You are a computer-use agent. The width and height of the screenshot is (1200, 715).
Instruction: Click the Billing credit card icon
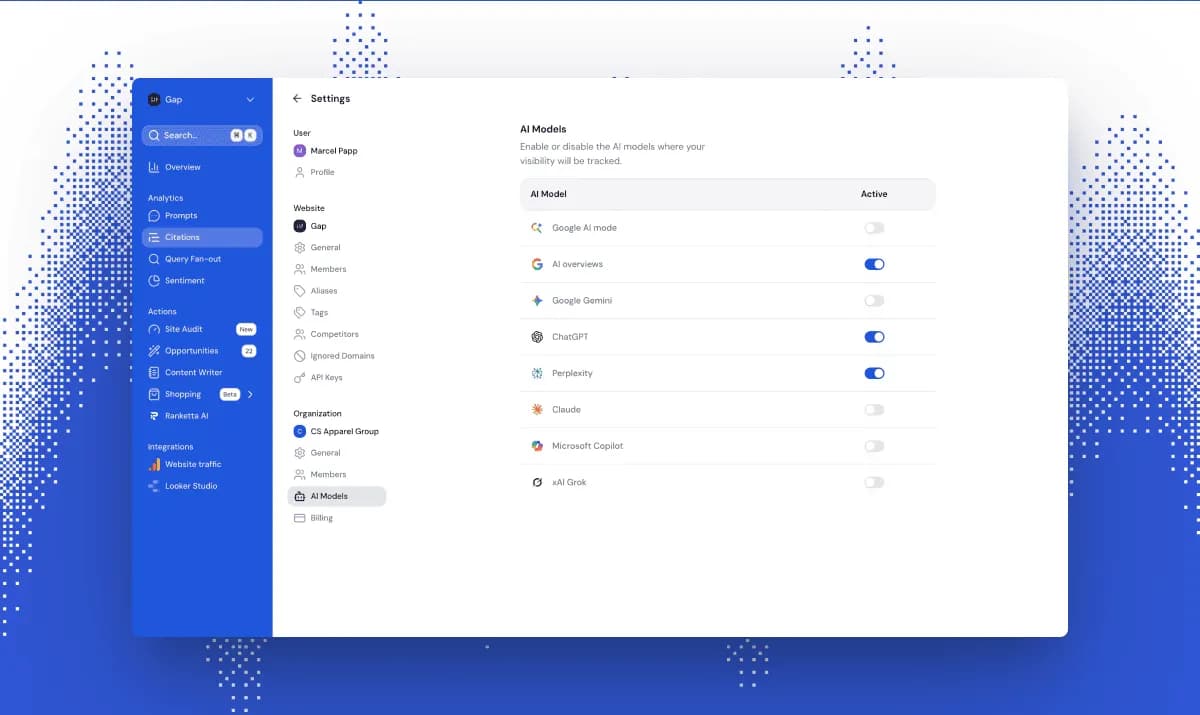click(x=300, y=518)
